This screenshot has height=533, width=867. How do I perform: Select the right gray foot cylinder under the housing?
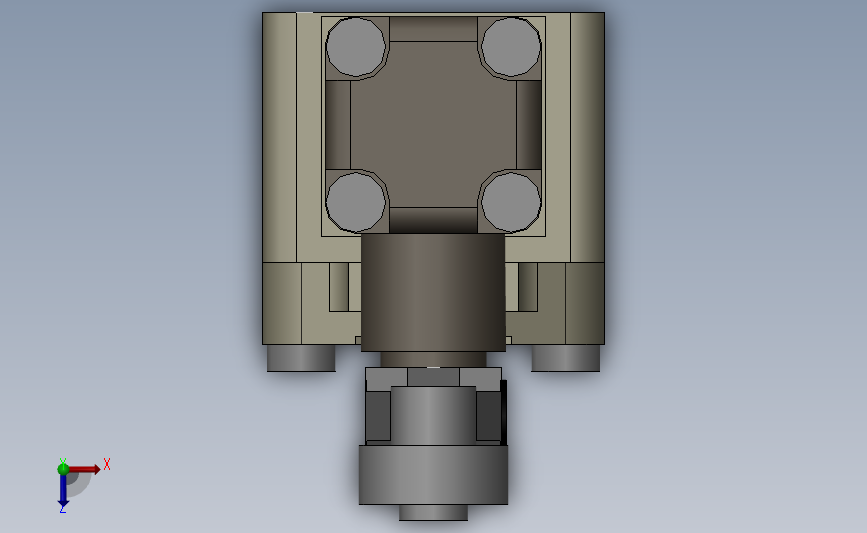click(566, 358)
